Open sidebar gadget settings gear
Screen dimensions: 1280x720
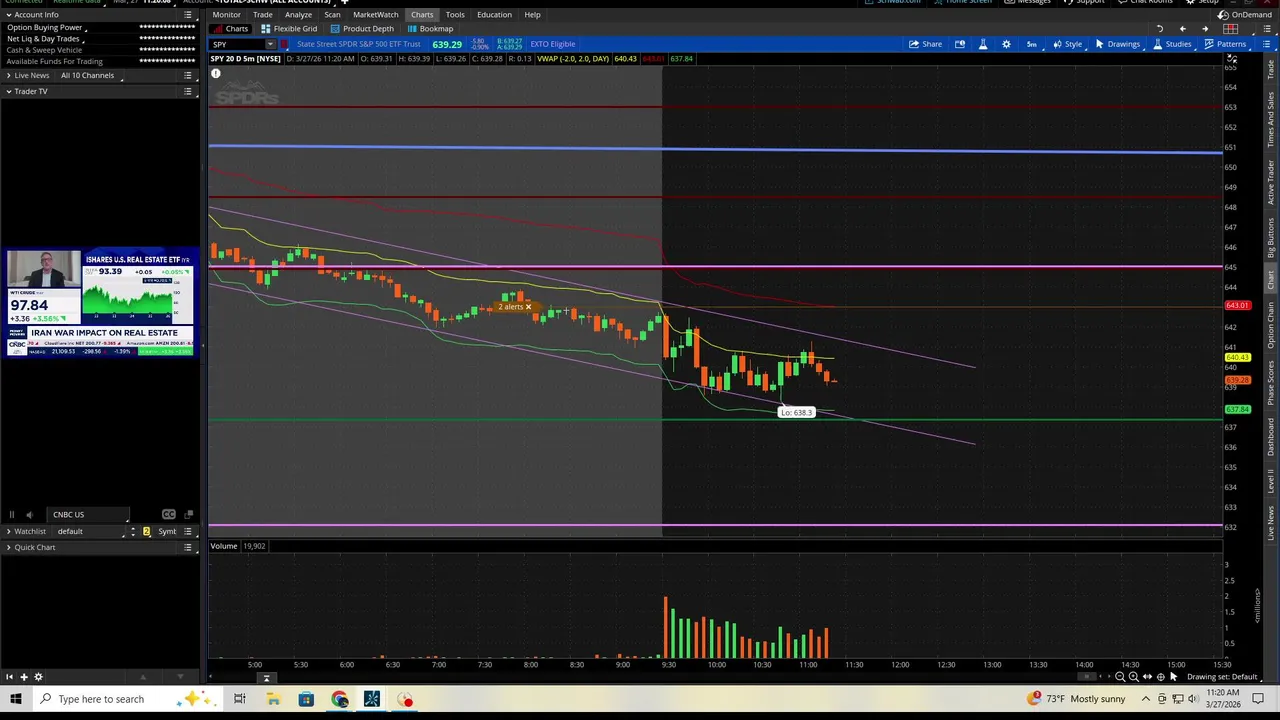pos(39,677)
